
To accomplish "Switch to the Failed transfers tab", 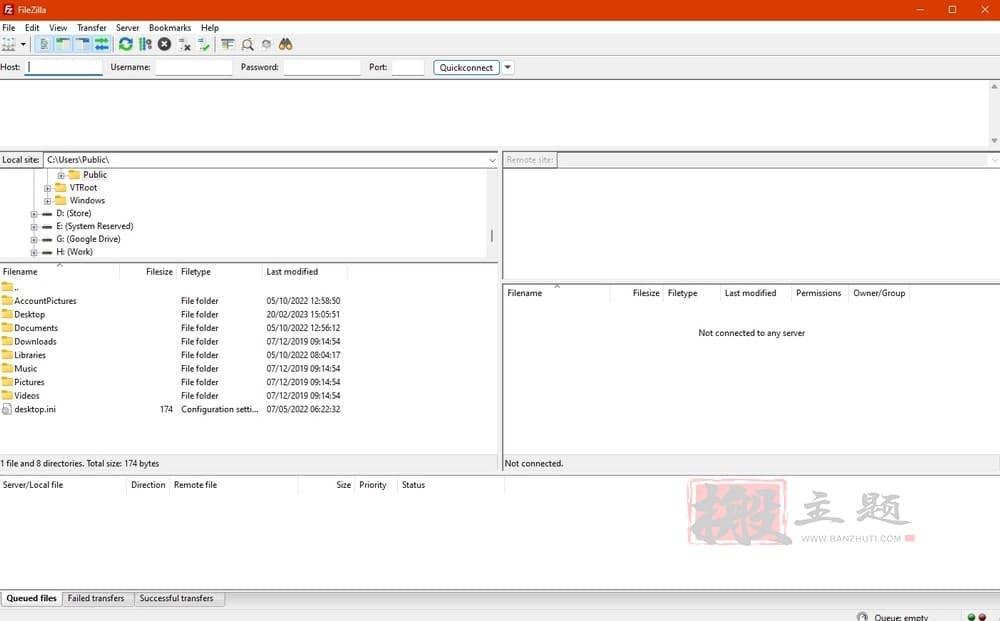I will click(96, 598).
